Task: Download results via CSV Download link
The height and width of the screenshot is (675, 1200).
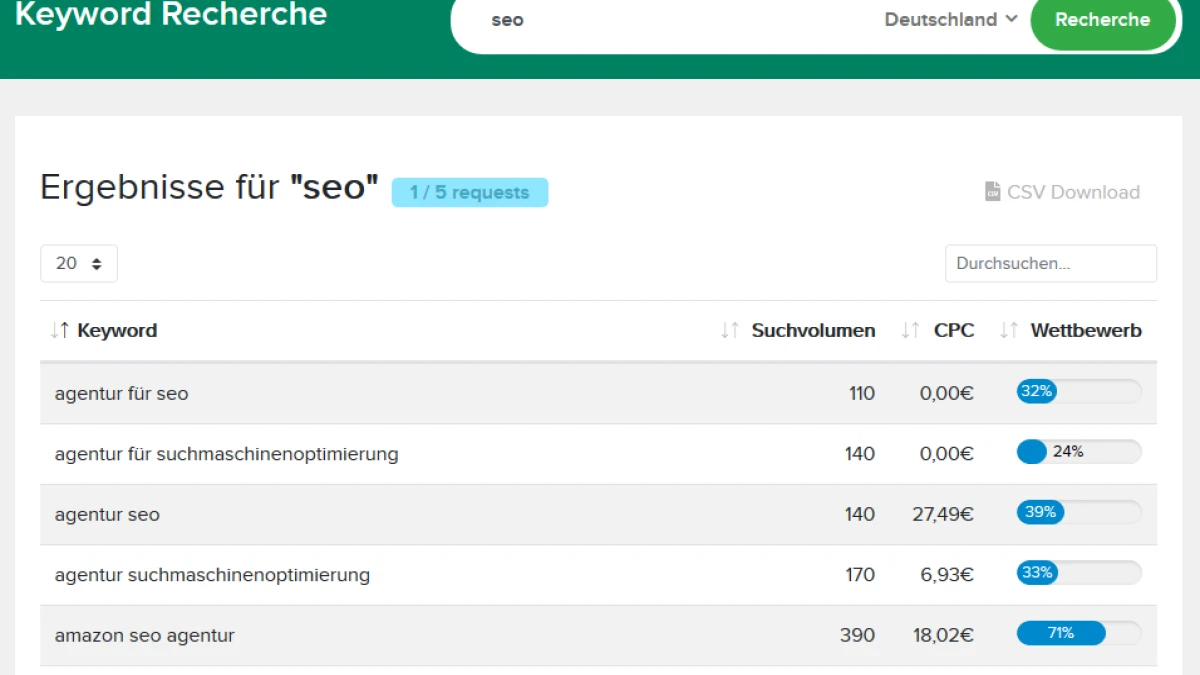Action: pyautogui.click(x=1062, y=192)
